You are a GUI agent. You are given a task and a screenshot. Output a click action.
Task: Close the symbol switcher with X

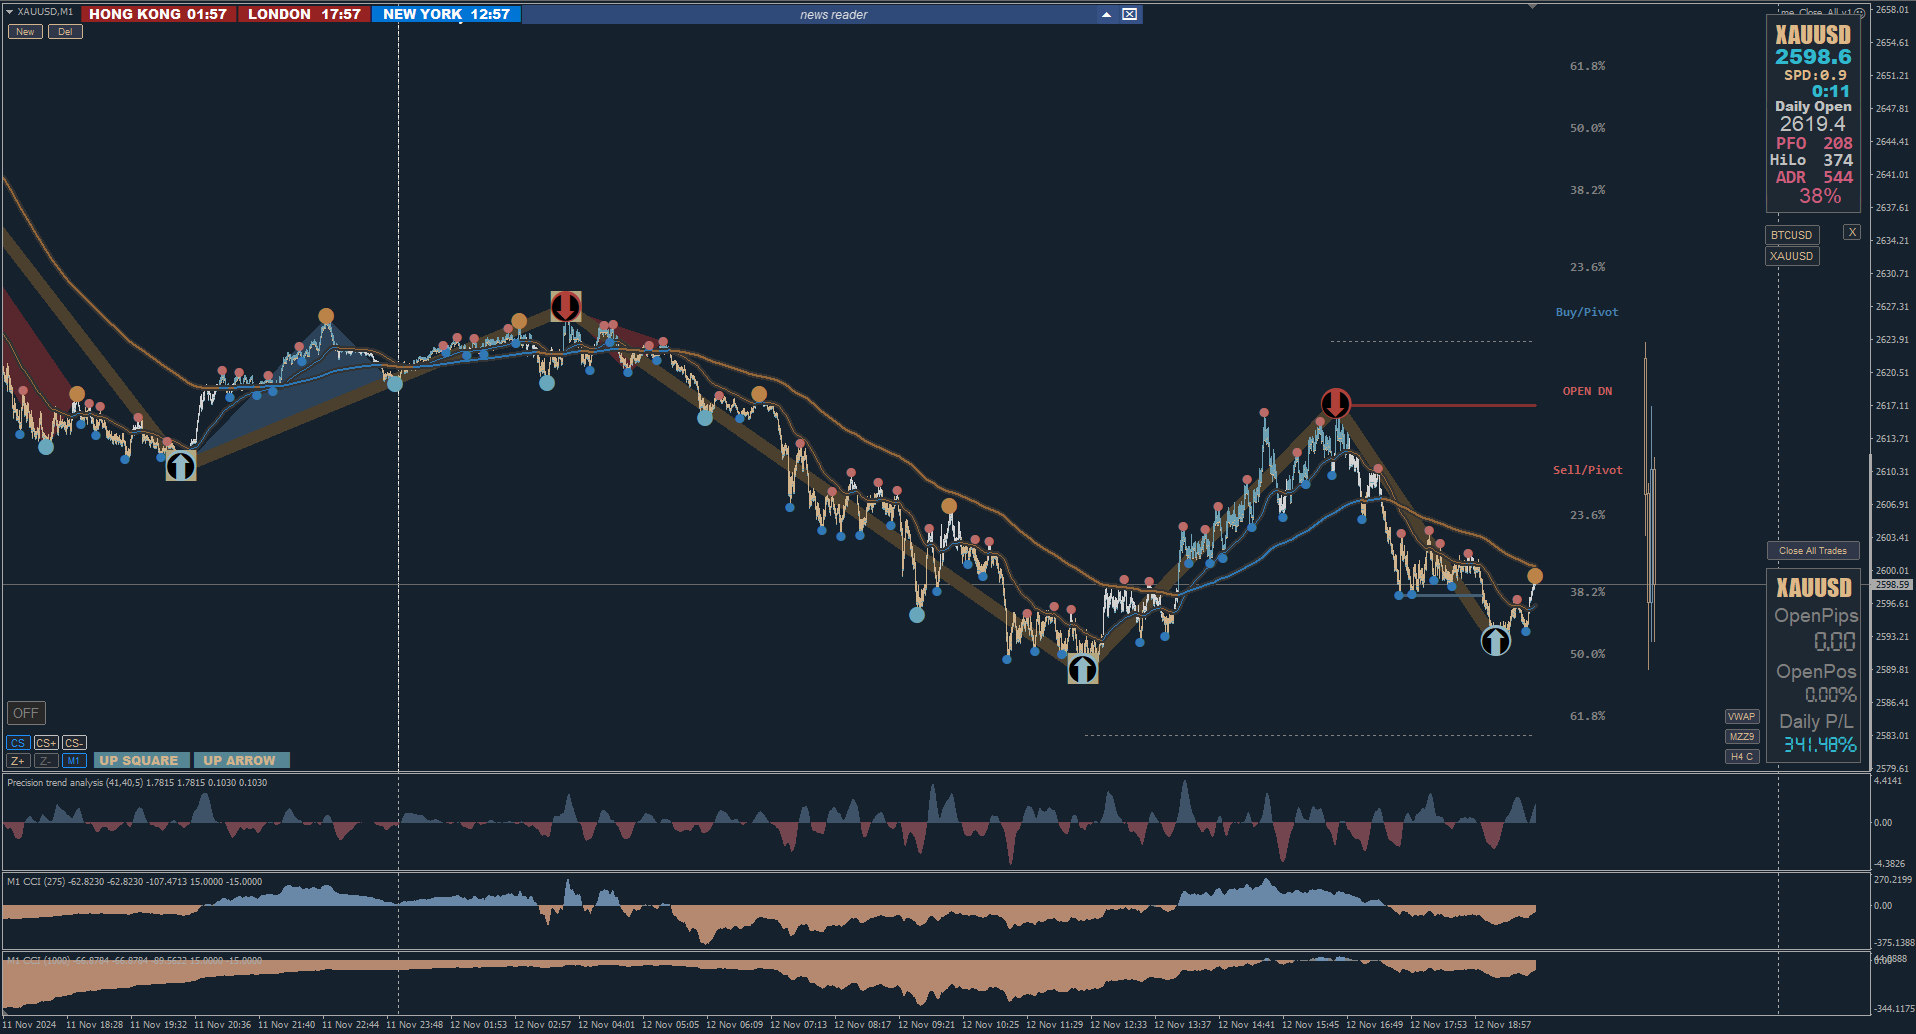pos(1852,232)
